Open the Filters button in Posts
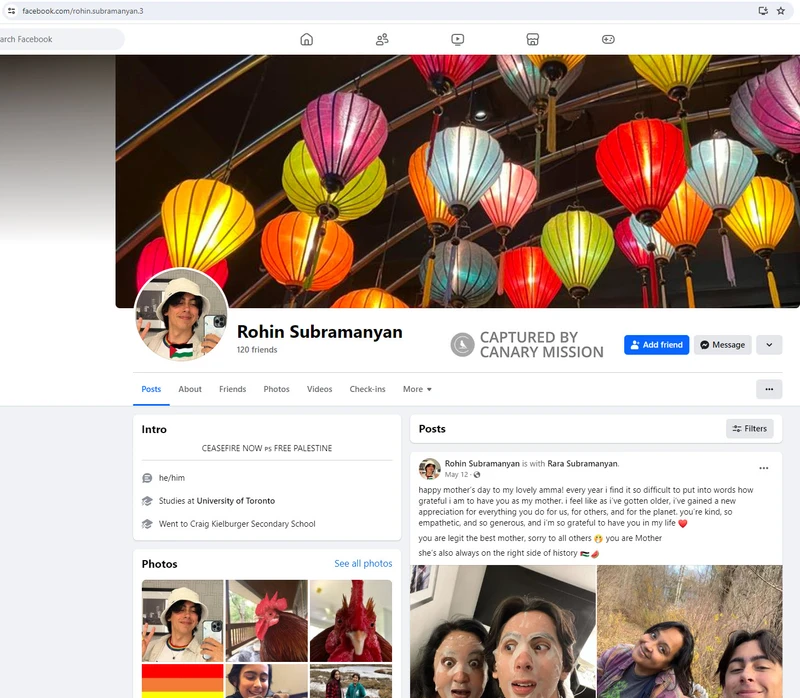This screenshot has width=800, height=698. pyautogui.click(x=749, y=429)
